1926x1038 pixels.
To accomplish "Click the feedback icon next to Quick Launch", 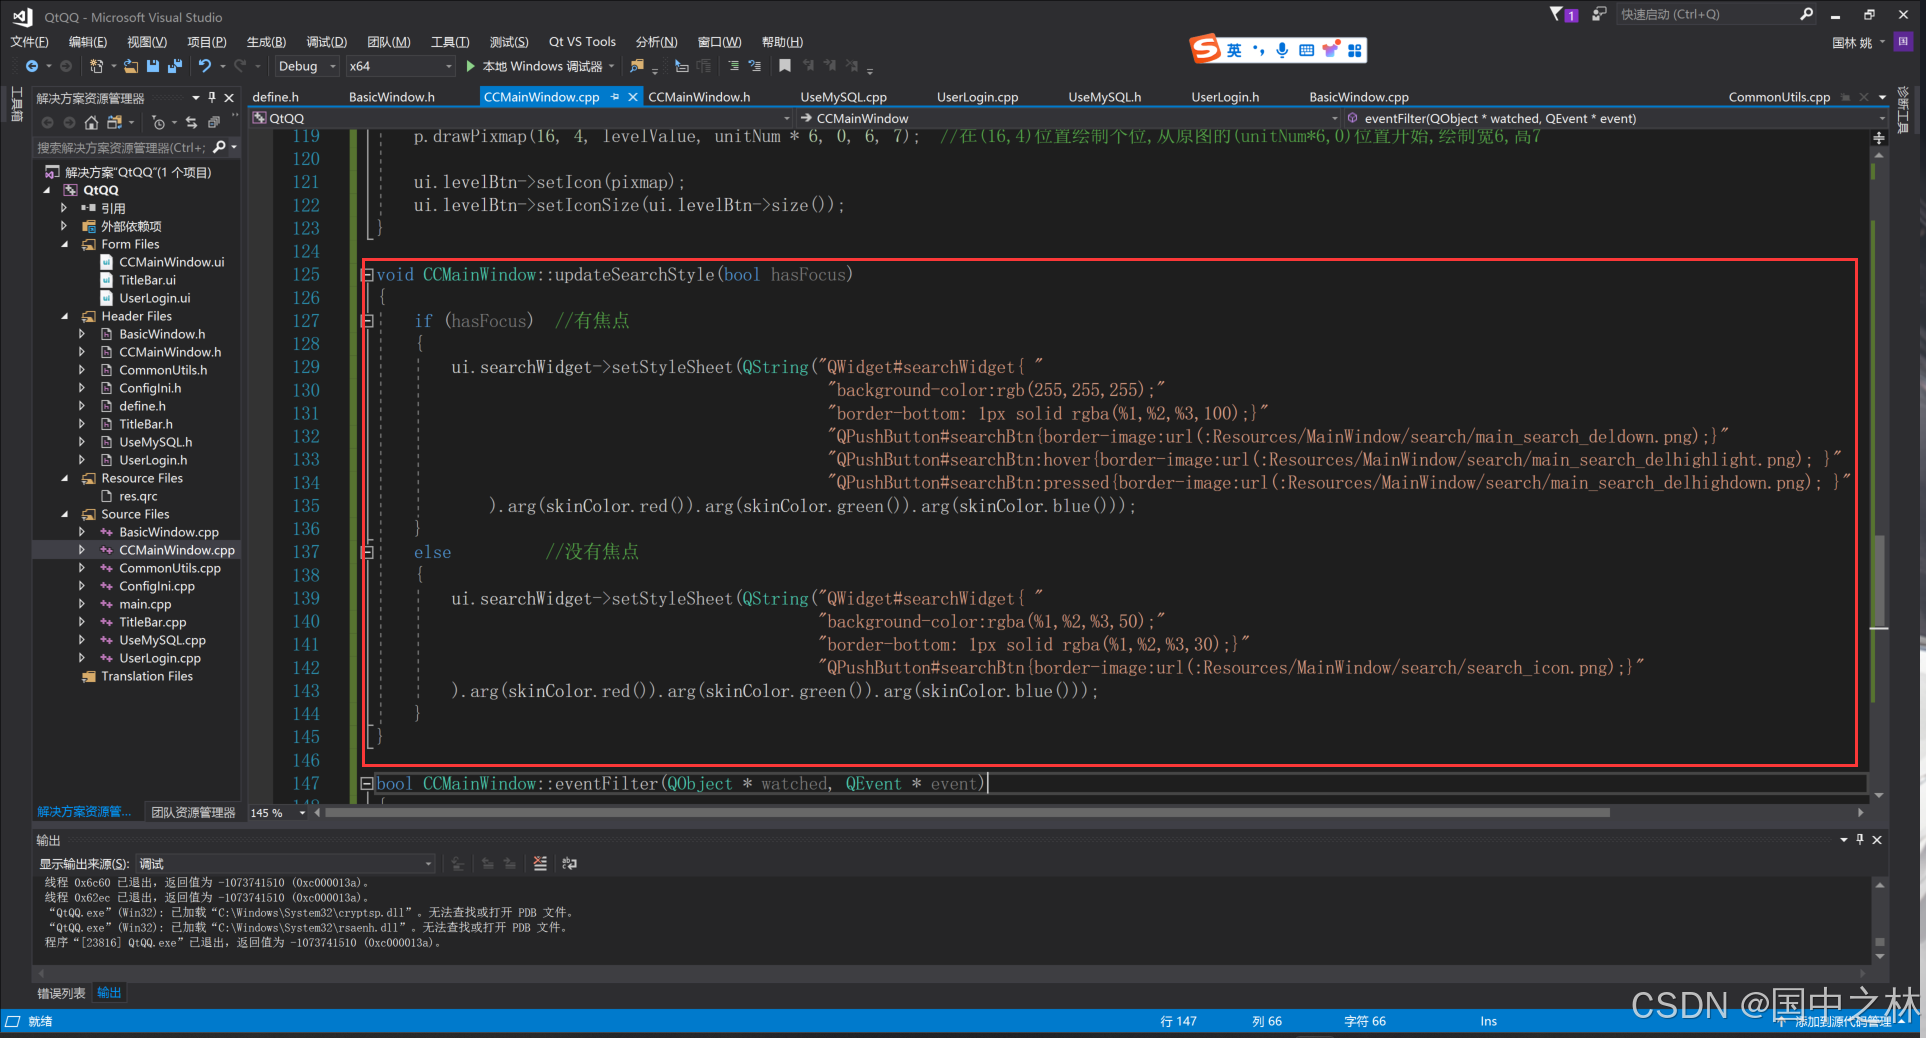I will (x=1599, y=14).
